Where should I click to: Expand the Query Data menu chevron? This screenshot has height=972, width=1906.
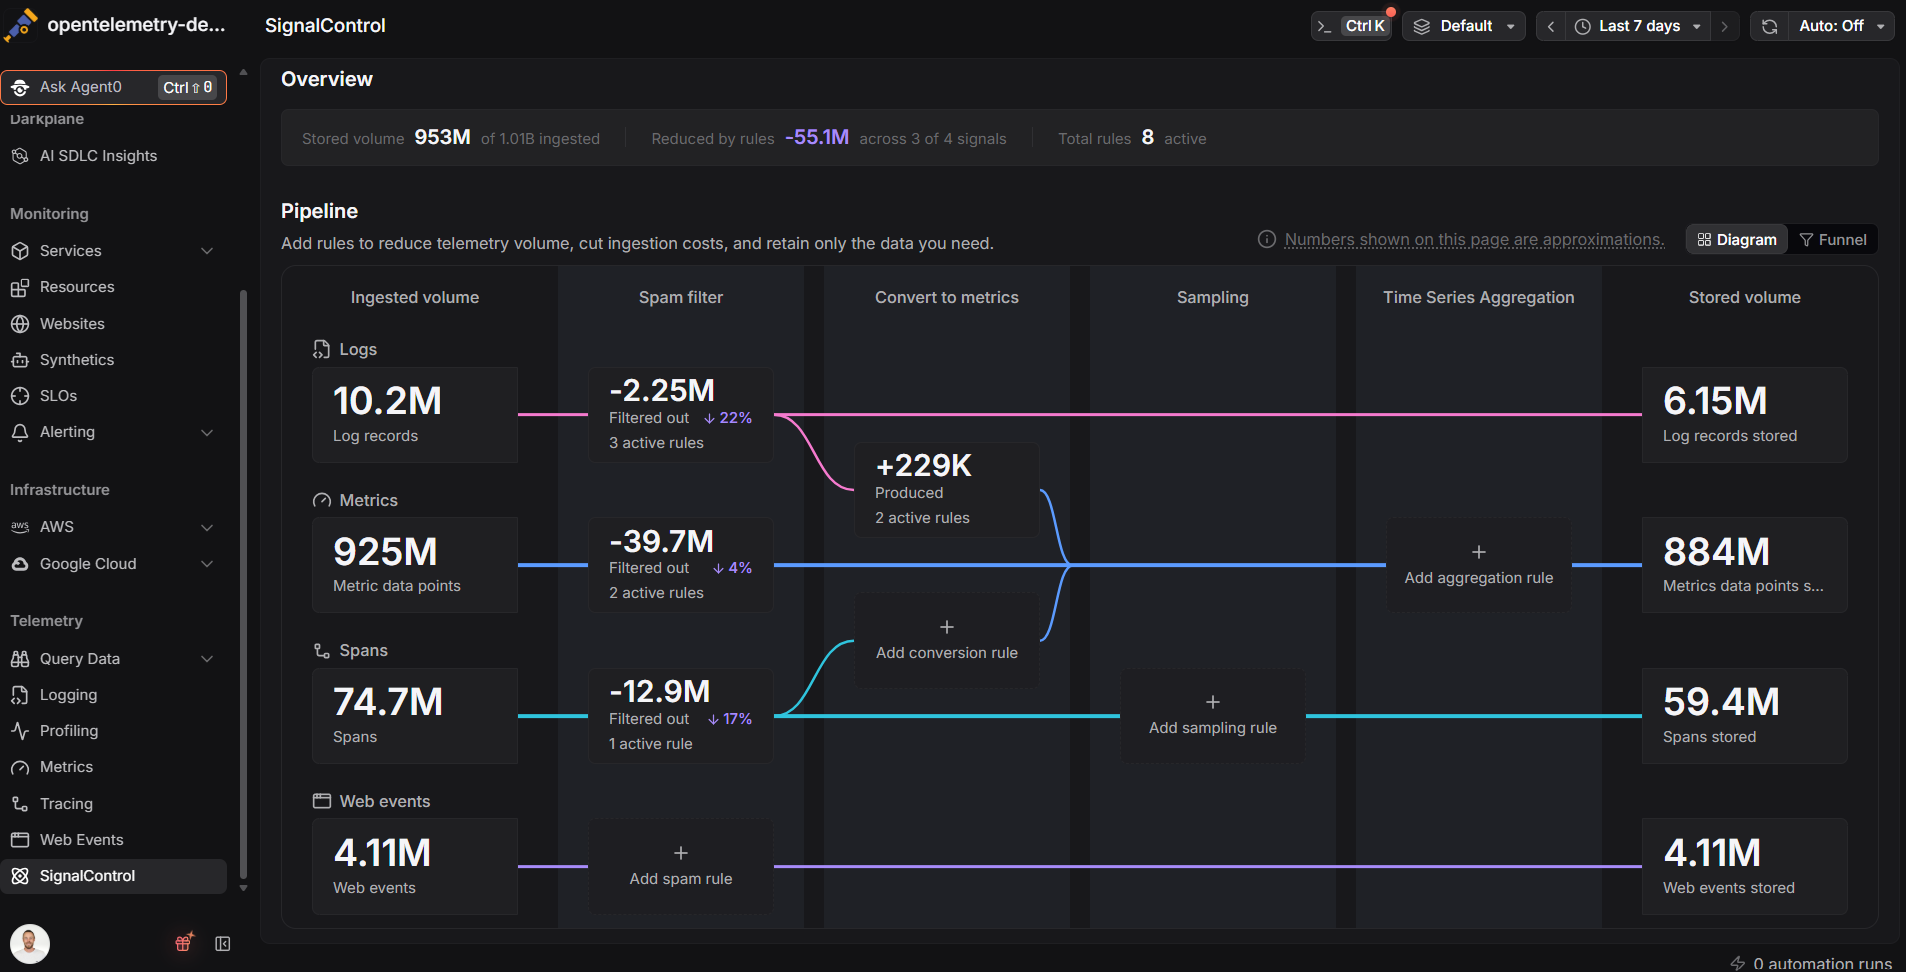pos(207,659)
